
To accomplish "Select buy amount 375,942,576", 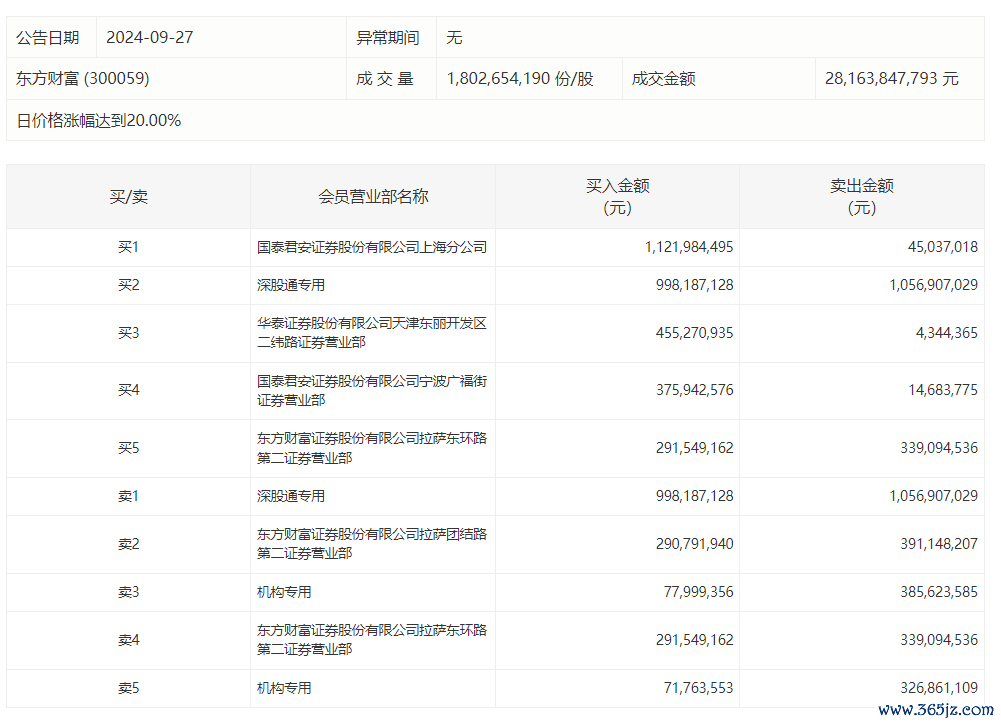I will [x=695, y=390].
